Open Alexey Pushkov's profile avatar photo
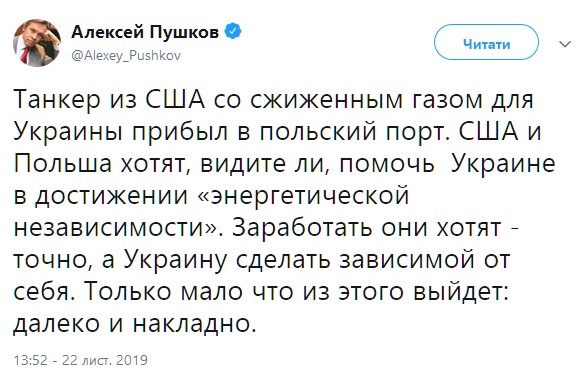This screenshot has height=378, width=581. [x=37, y=43]
